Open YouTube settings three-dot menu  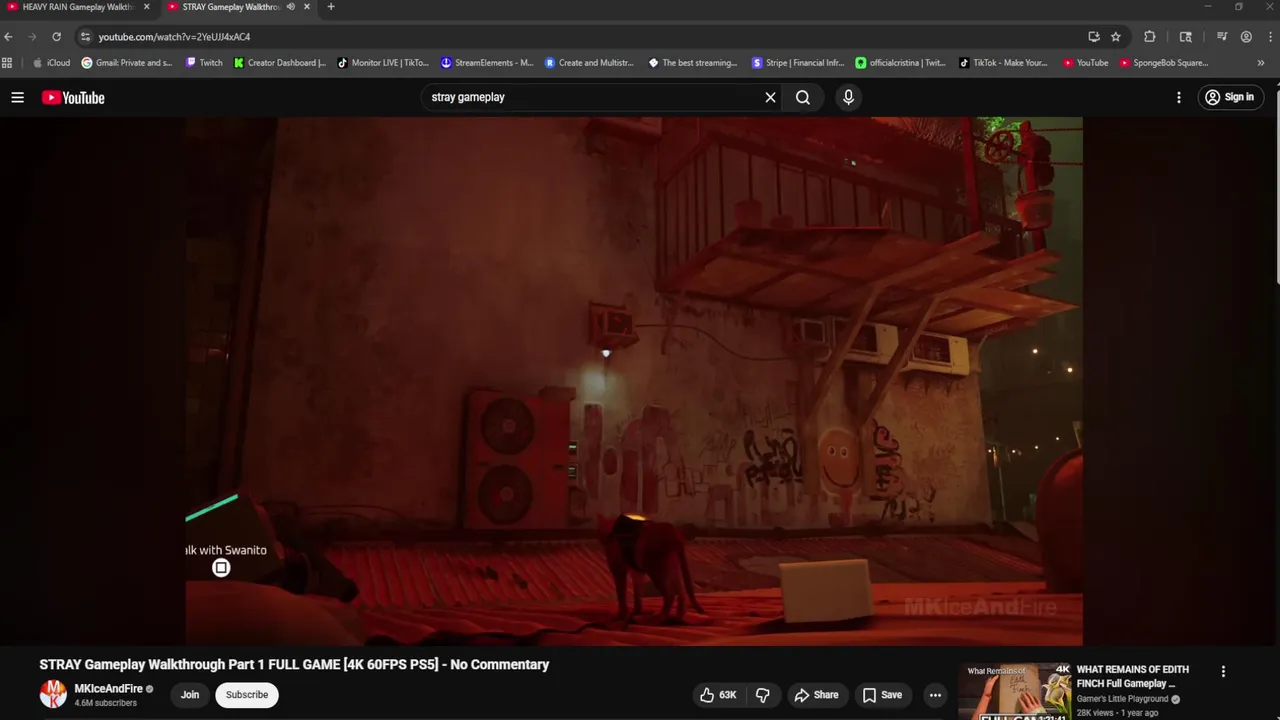[x=1178, y=97]
